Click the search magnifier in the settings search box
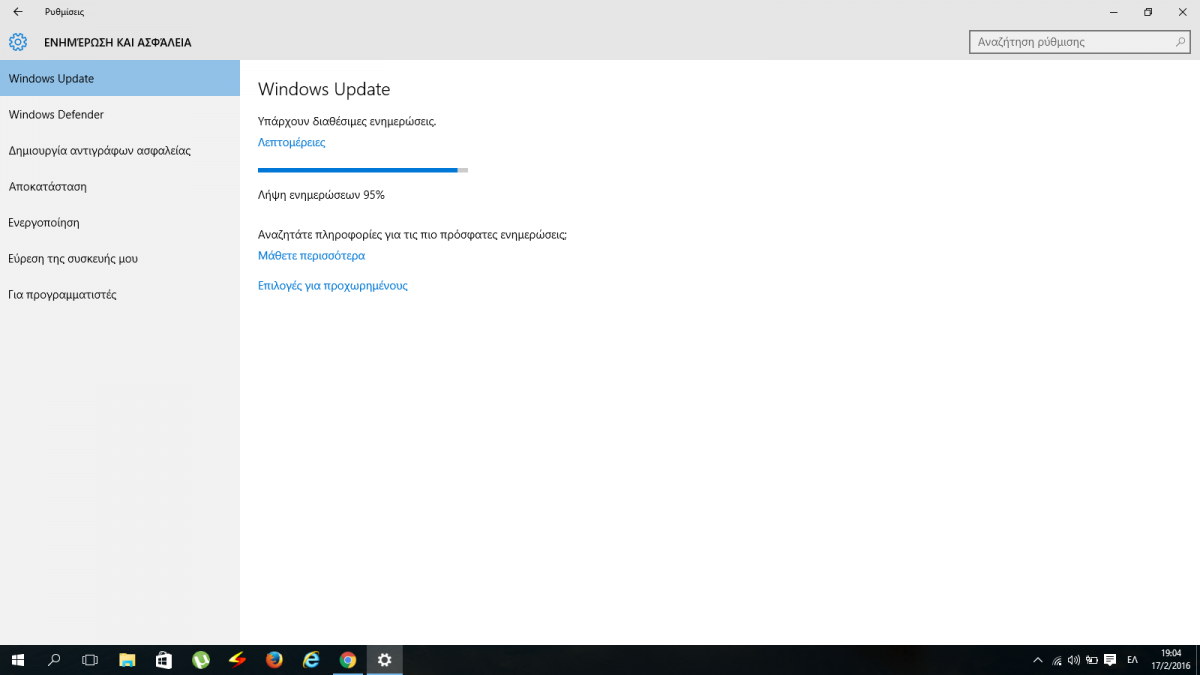Viewport: 1200px width, 675px height. click(1181, 42)
